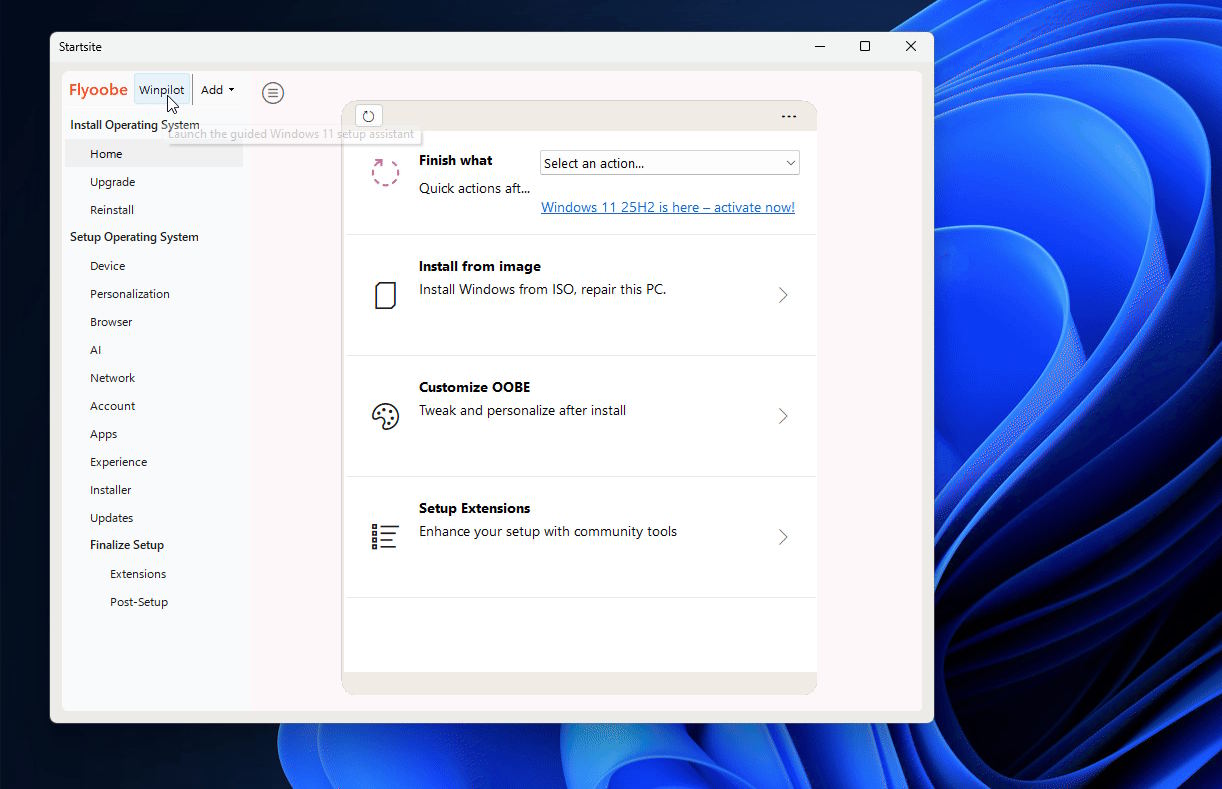Expand the Customize OOBE chevron arrow
This screenshot has width=1222, height=789.
click(x=783, y=416)
